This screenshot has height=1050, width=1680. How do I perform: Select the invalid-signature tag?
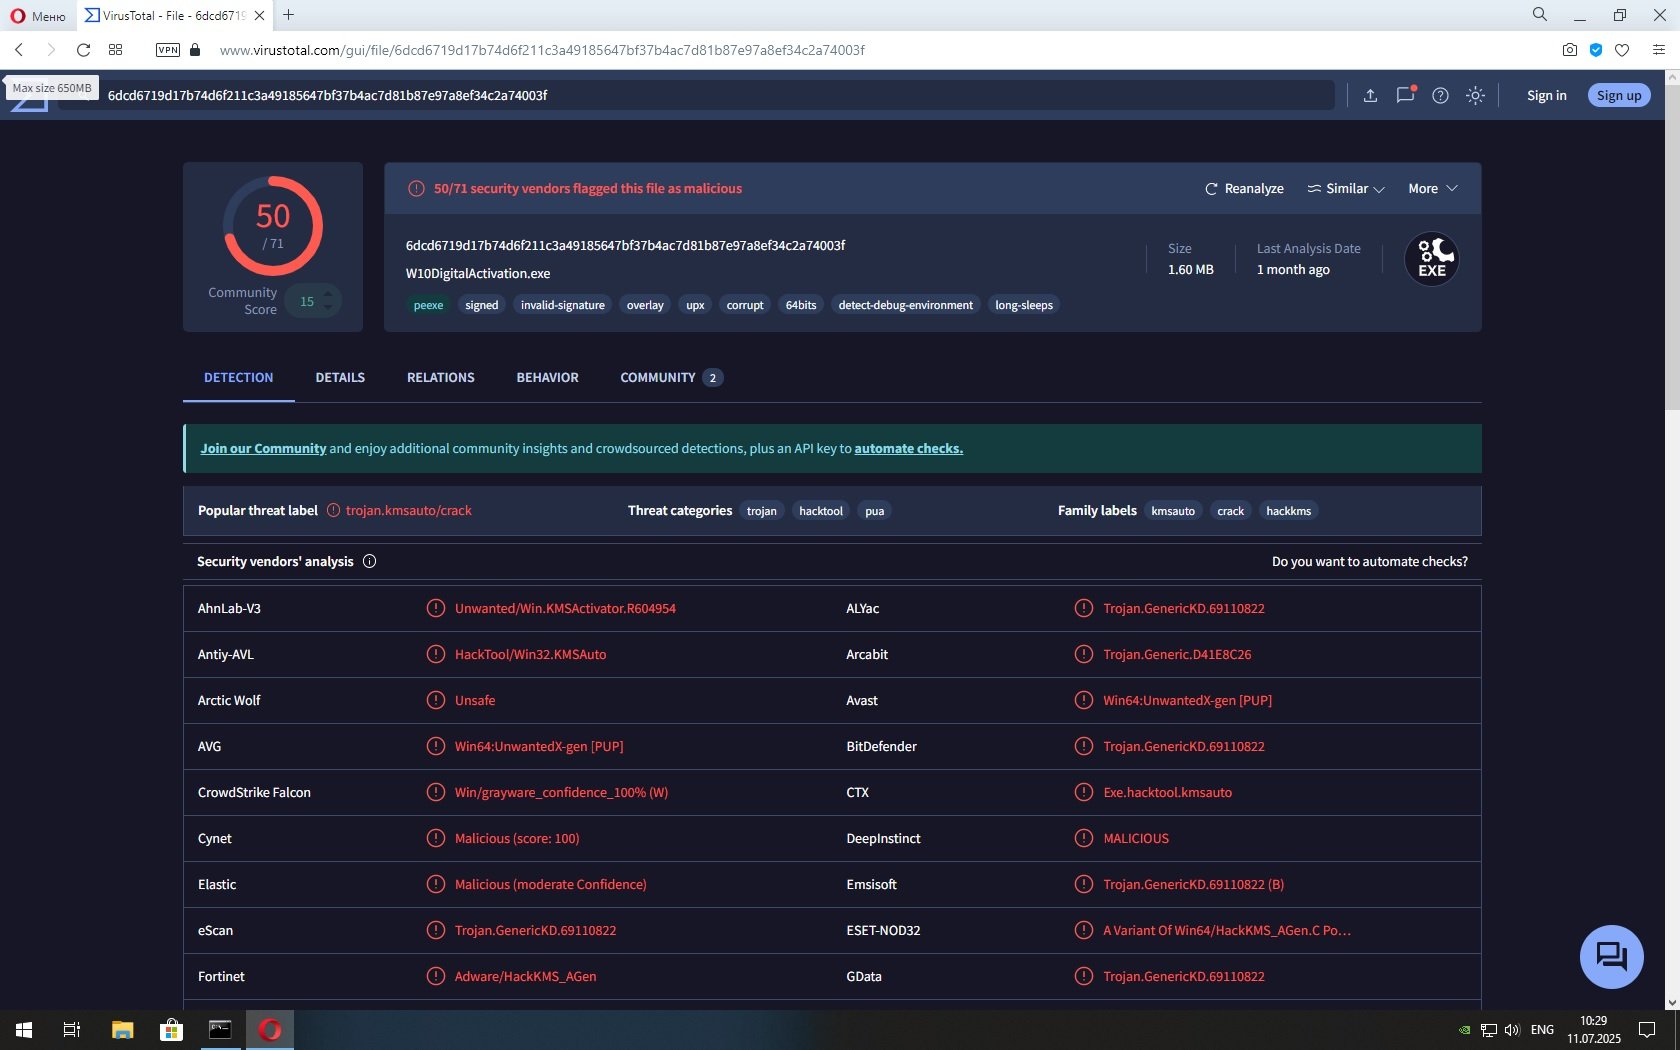(562, 305)
